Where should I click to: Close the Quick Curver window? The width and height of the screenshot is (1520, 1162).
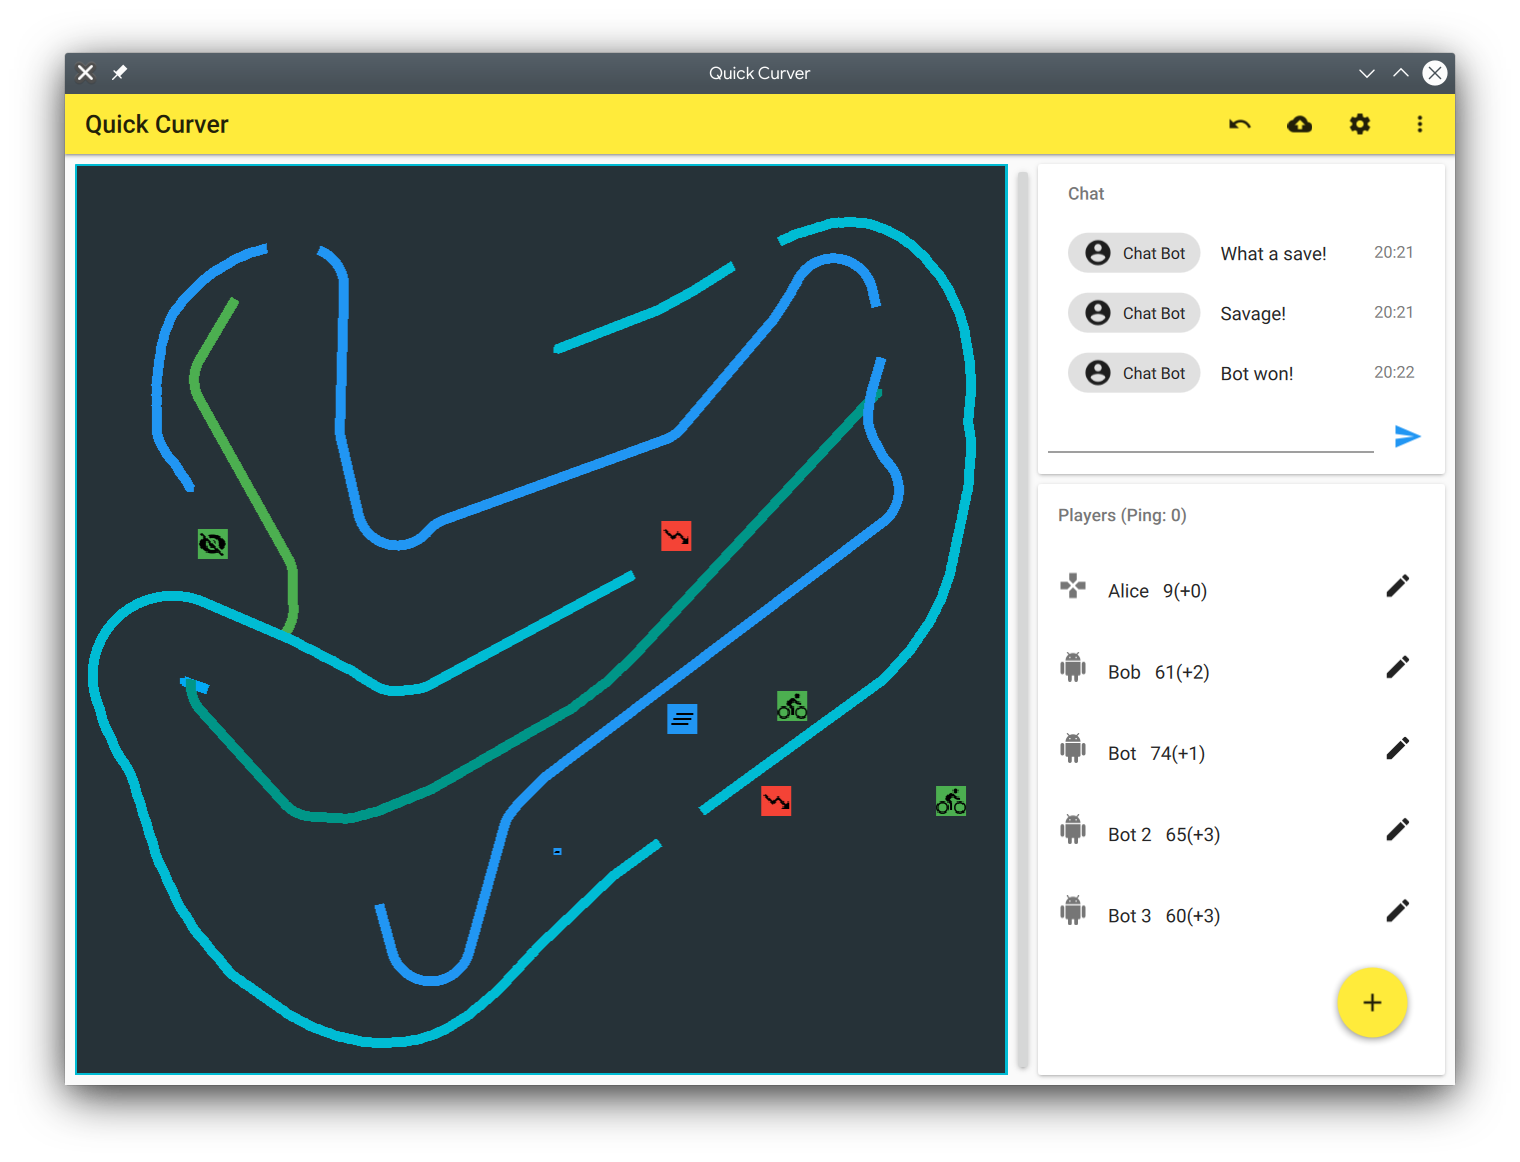[x=1435, y=73]
